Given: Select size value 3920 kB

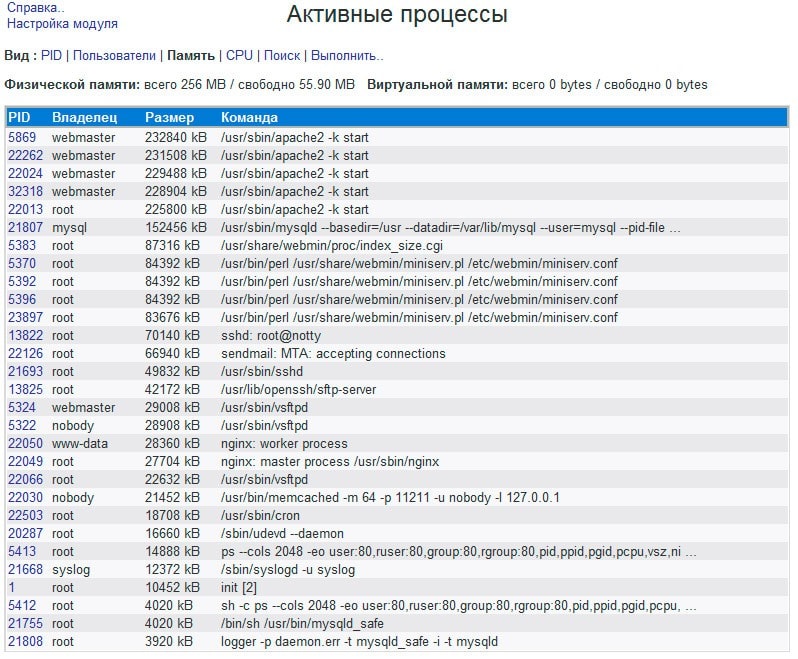Looking at the screenshot, I should coord(169,641).
